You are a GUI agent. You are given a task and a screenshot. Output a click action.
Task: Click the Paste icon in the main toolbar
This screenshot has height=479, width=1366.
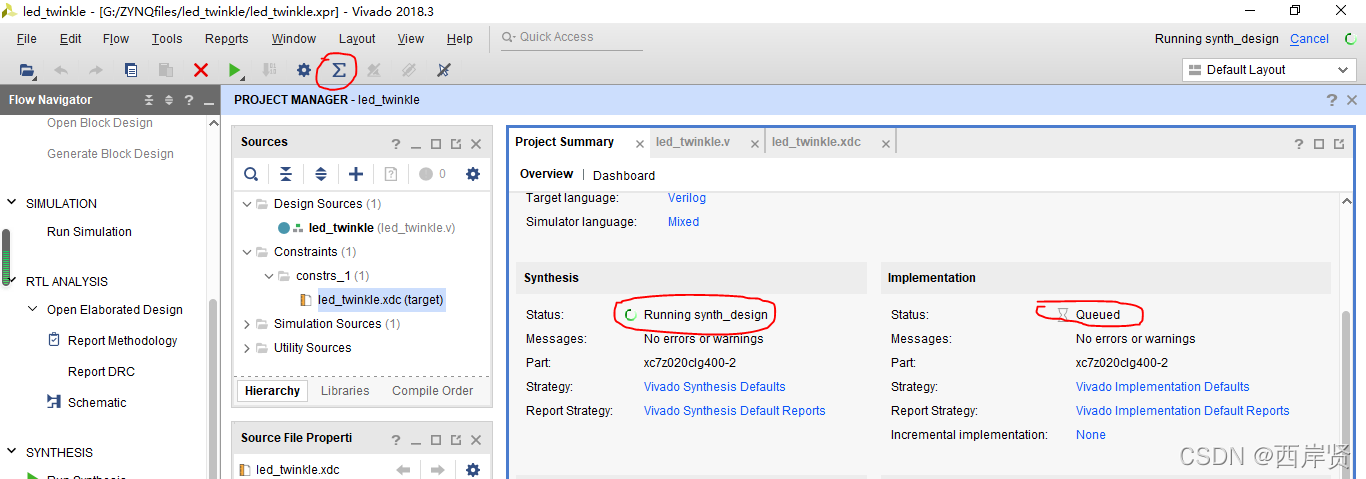click(x=166, y=70)
